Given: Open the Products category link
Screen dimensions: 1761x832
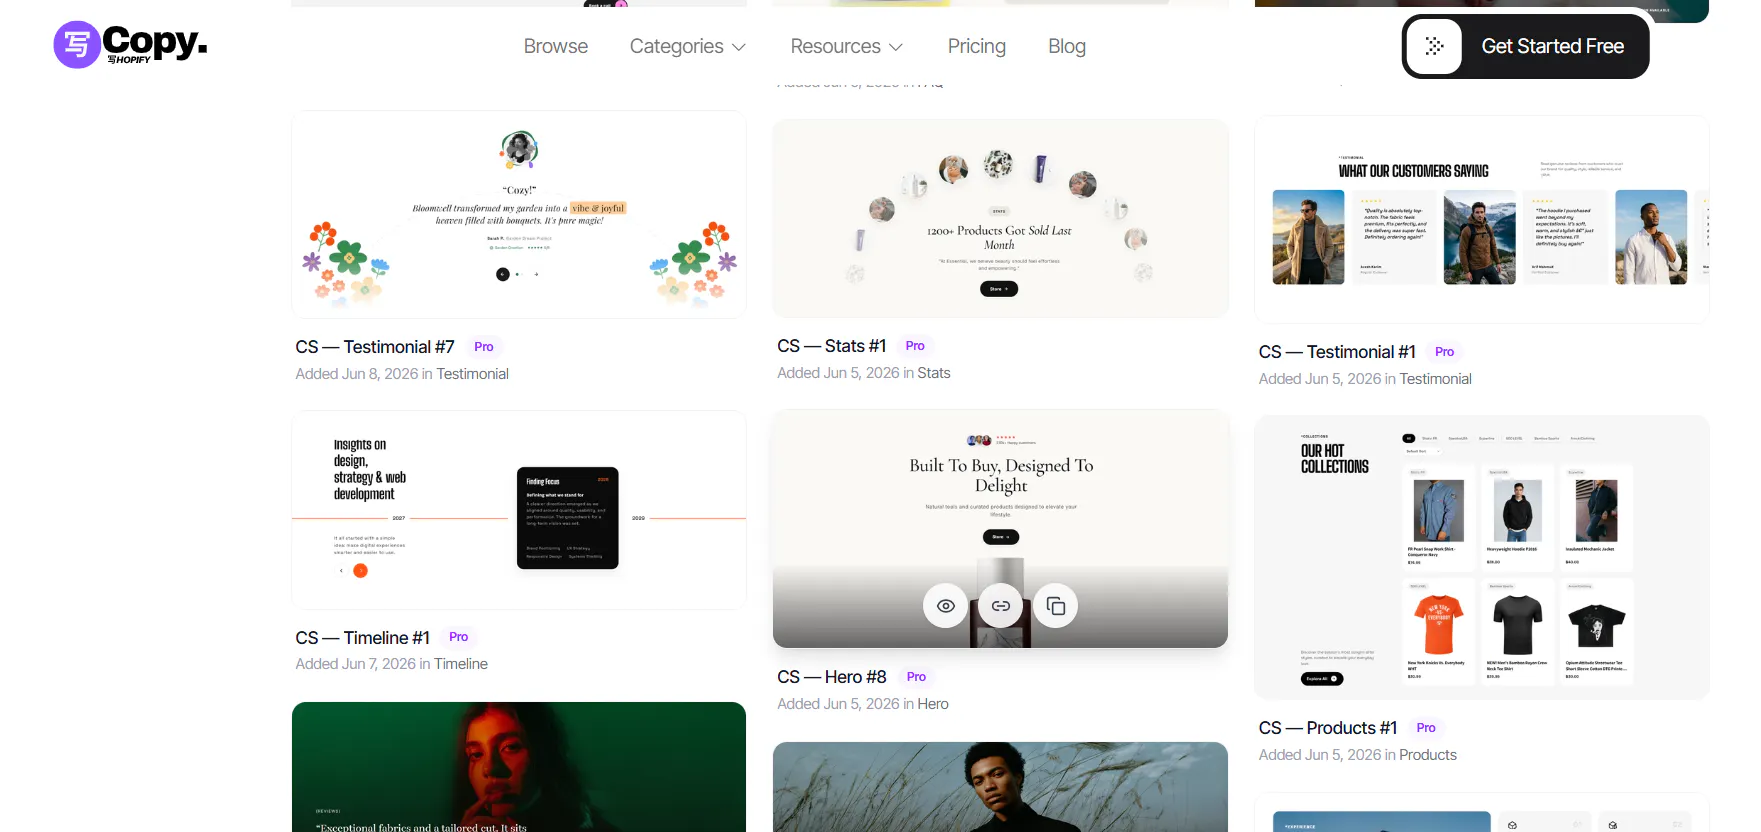Looking at the screenshot, I should pyautogui.click(x=1428, y=755).
